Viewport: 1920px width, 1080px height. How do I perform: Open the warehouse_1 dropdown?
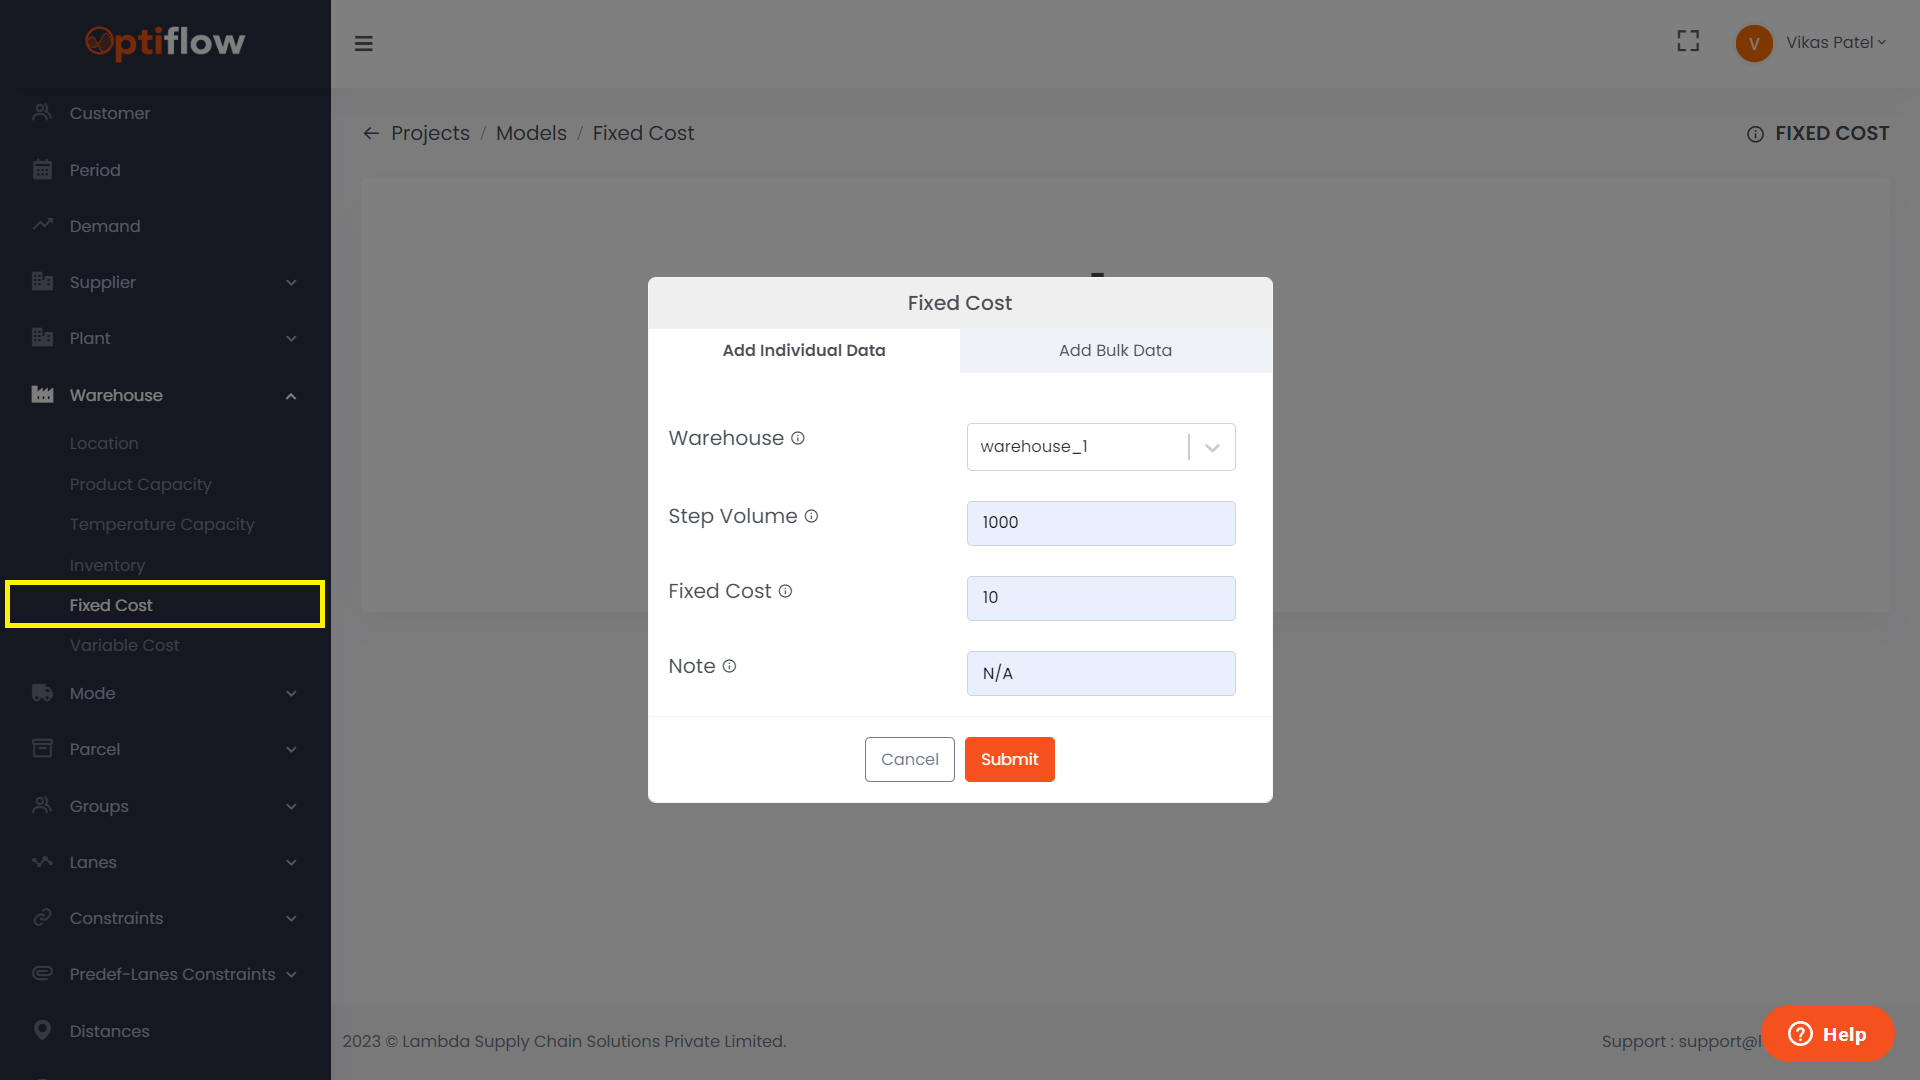tap(1211, 447)
